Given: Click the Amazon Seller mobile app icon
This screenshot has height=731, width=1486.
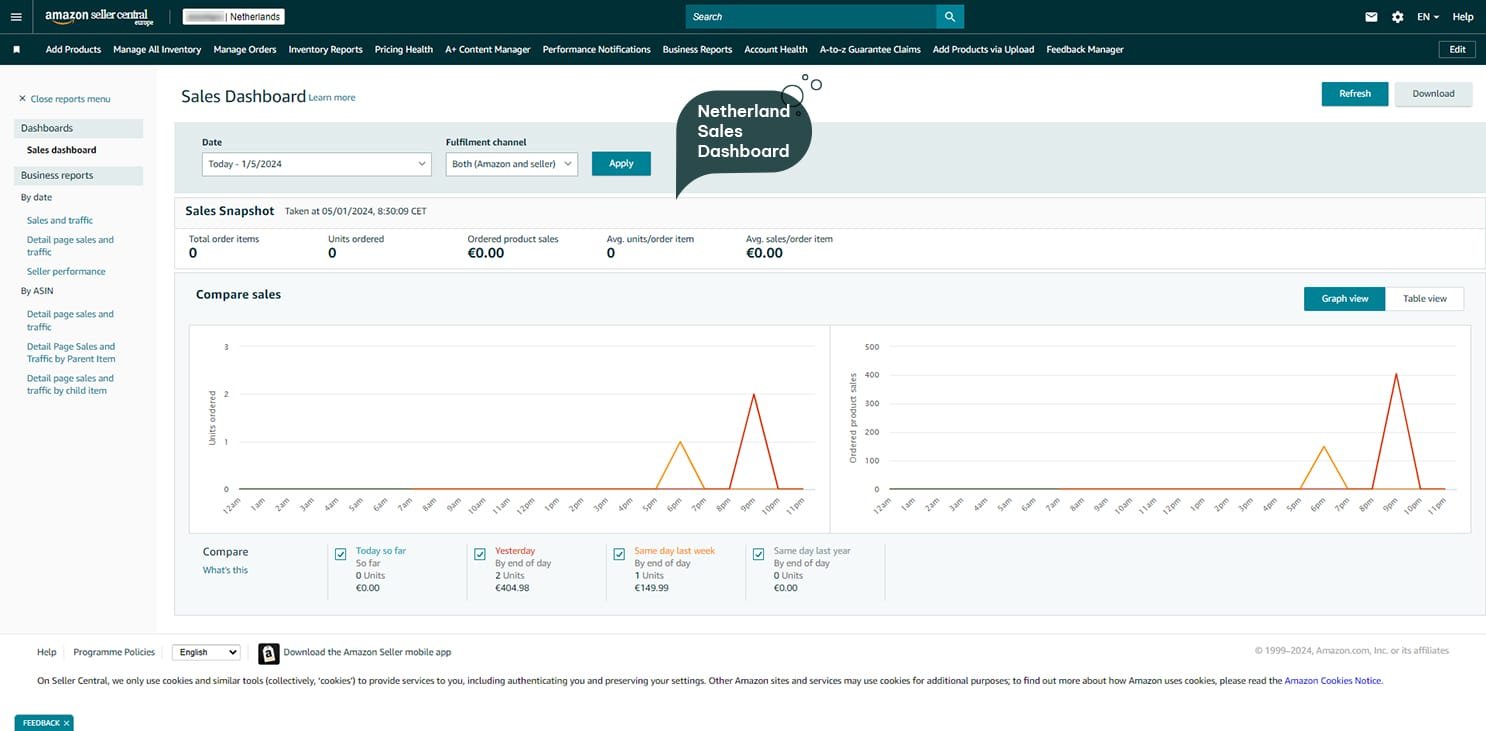Looking at the screenshot, I should tap(269, 653).
